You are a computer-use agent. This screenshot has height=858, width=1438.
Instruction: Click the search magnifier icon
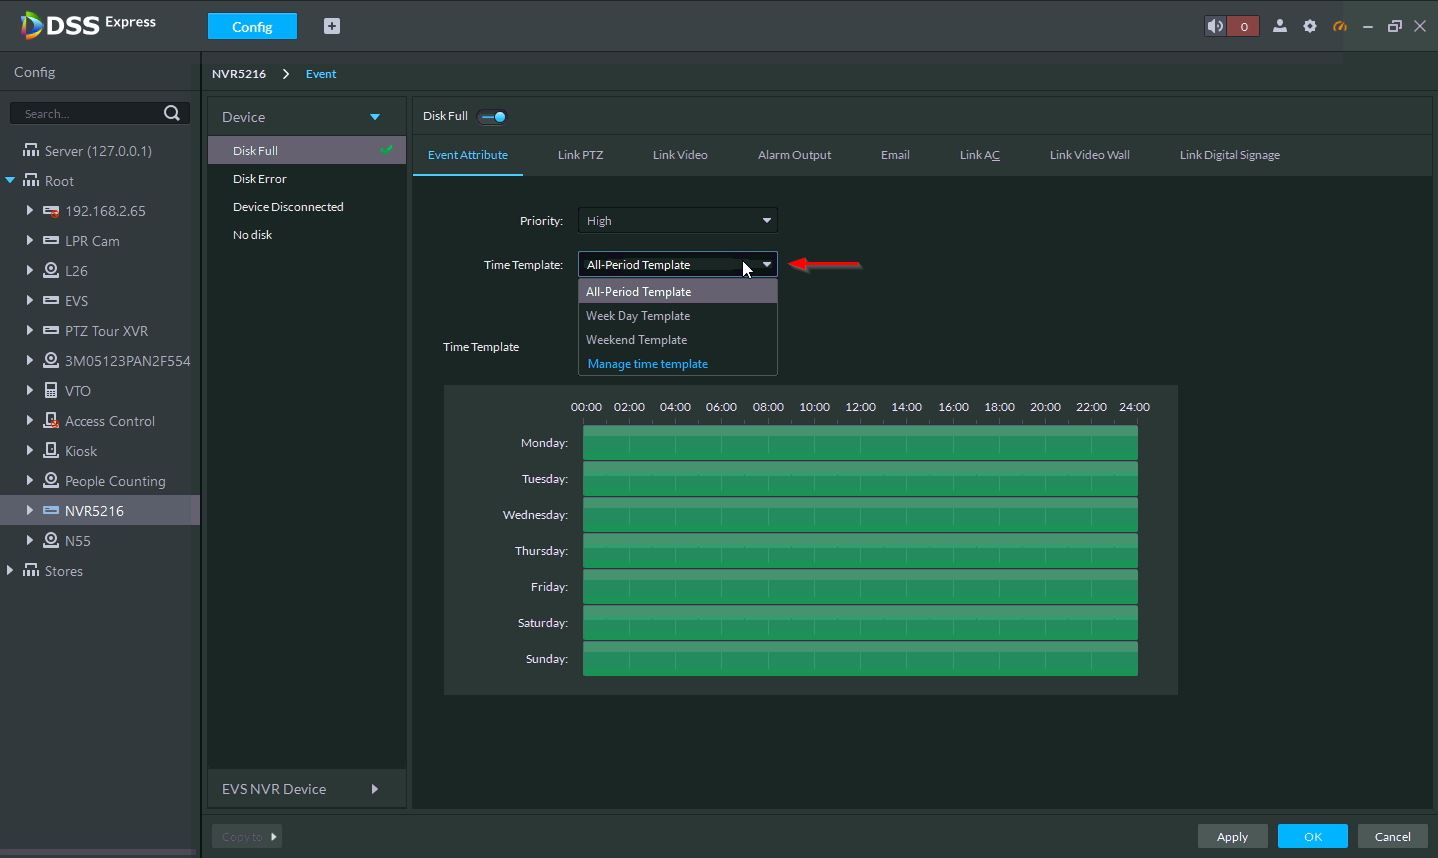point(171,113)
